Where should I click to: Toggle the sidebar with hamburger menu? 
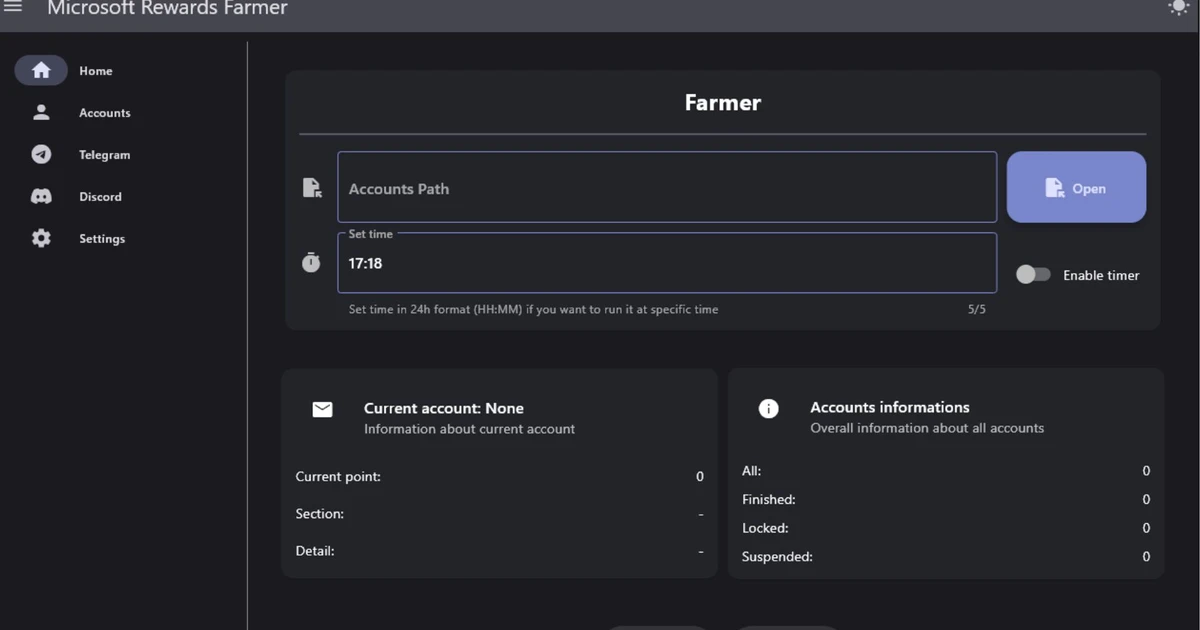13,8
